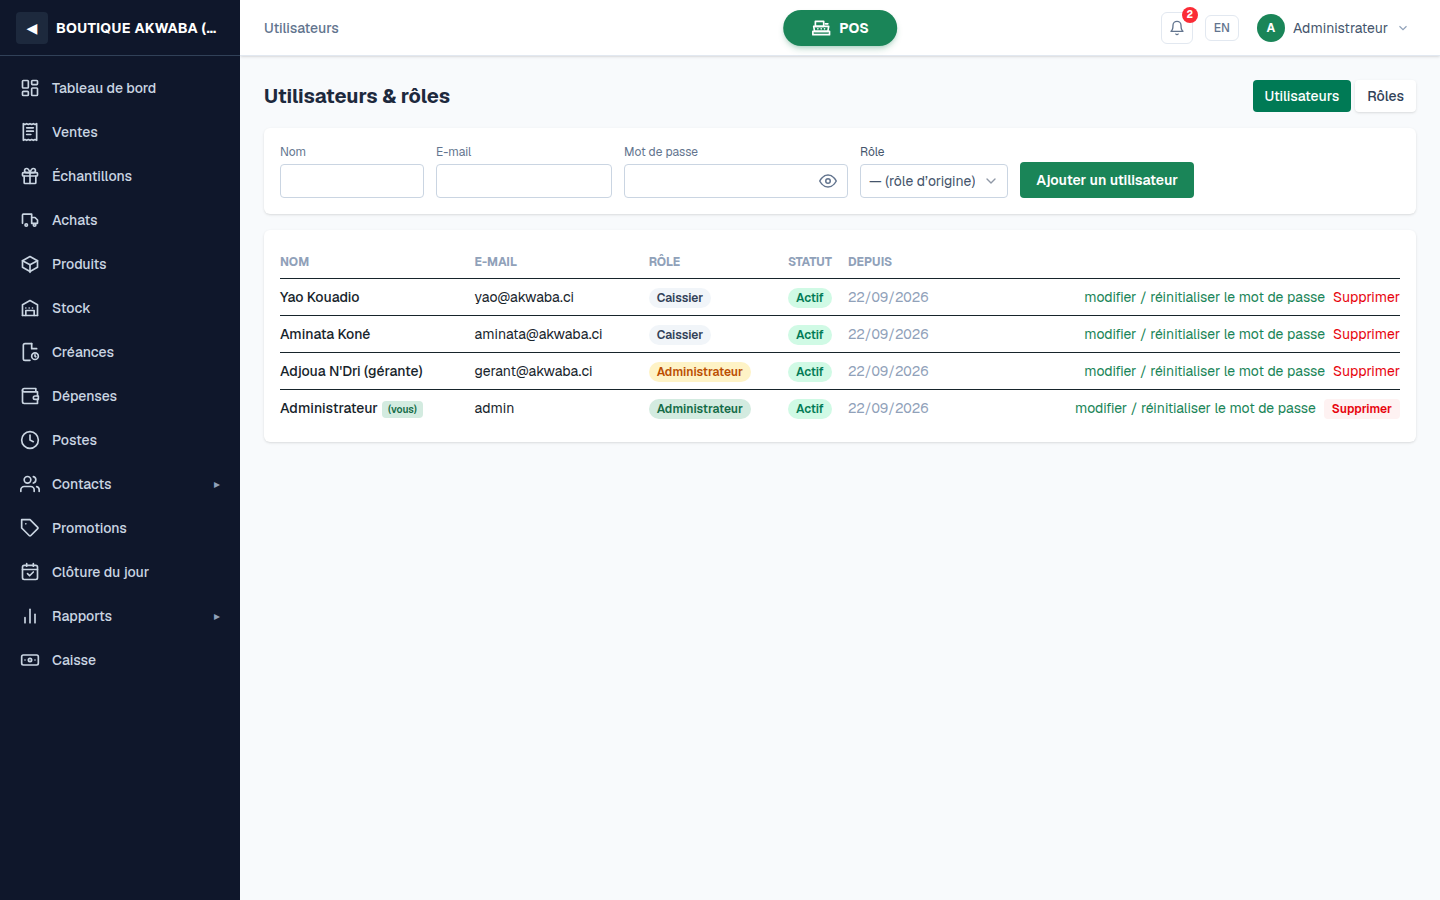Click the Tableau de bord sidebar icon
Image resolution: width=1440 pixels, height=900 pixels.
coord(30,88)
